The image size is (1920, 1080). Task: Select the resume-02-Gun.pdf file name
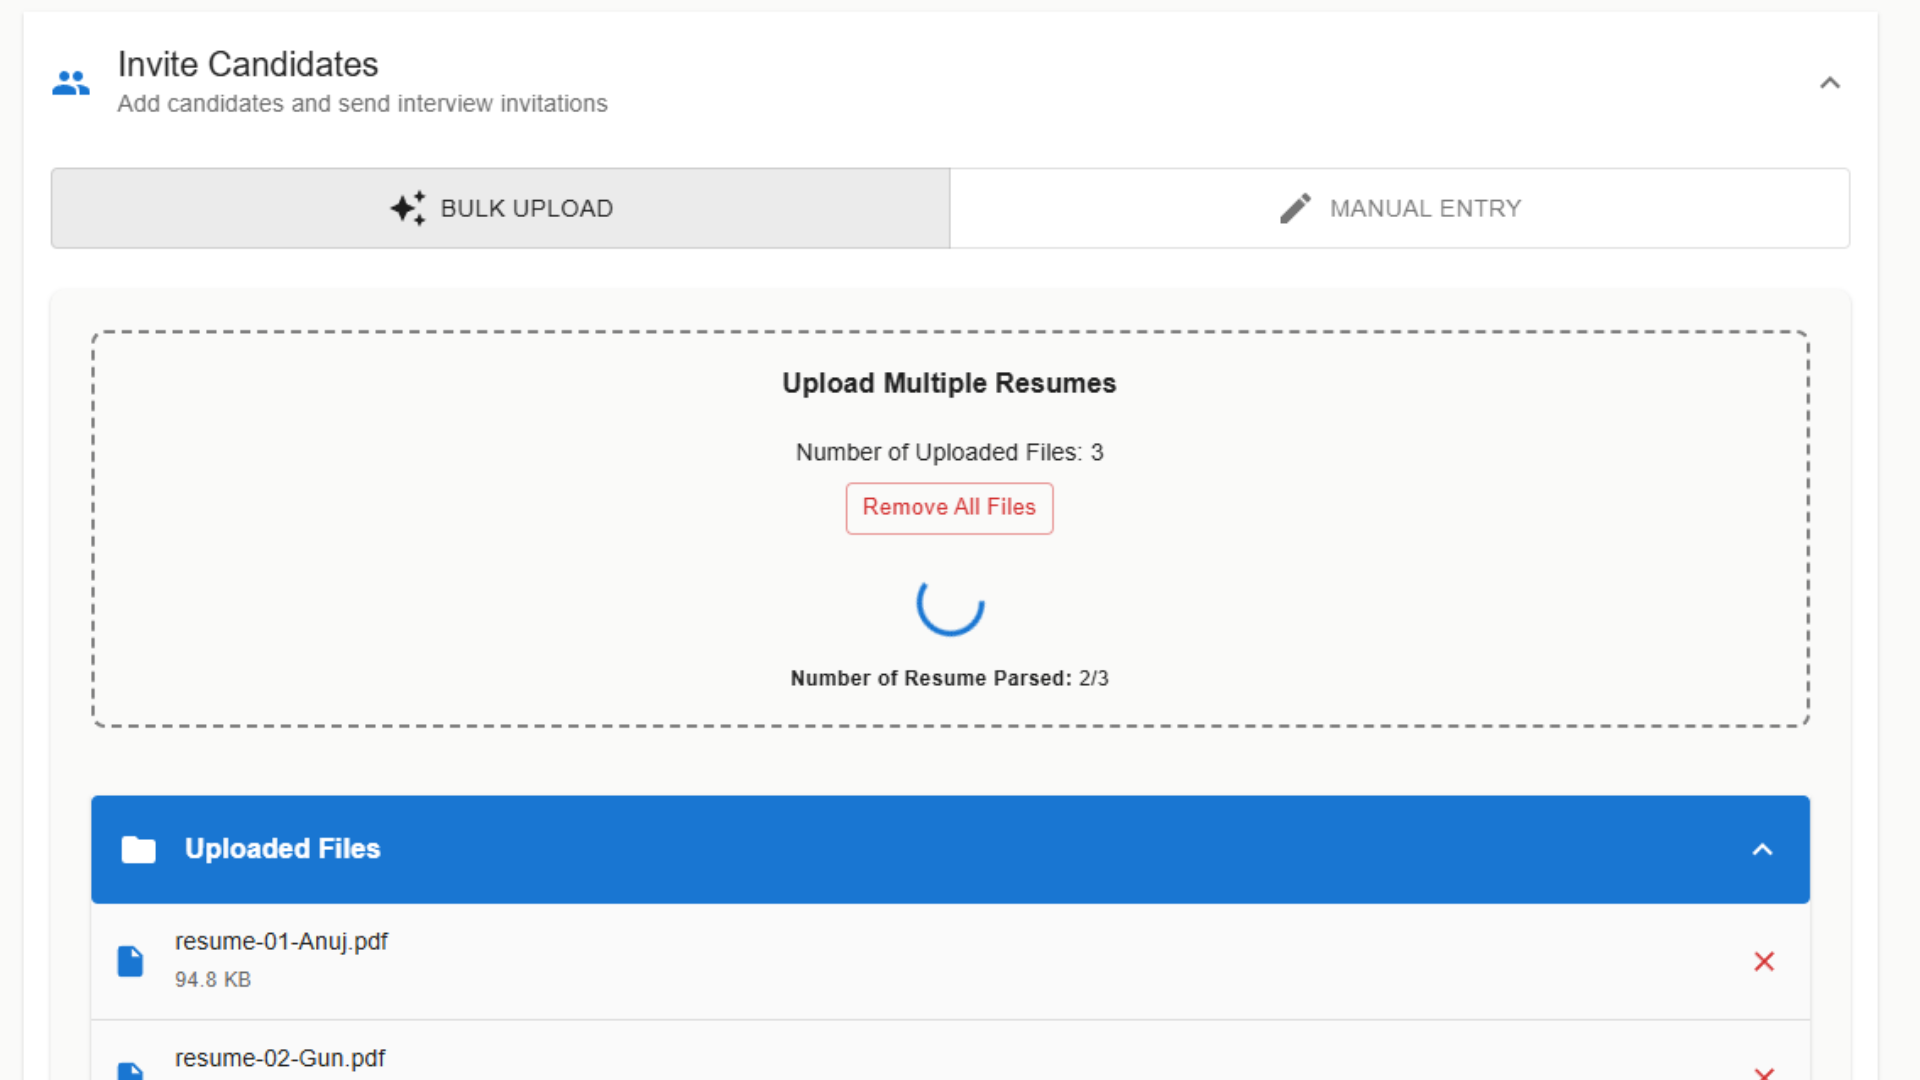279,1058
